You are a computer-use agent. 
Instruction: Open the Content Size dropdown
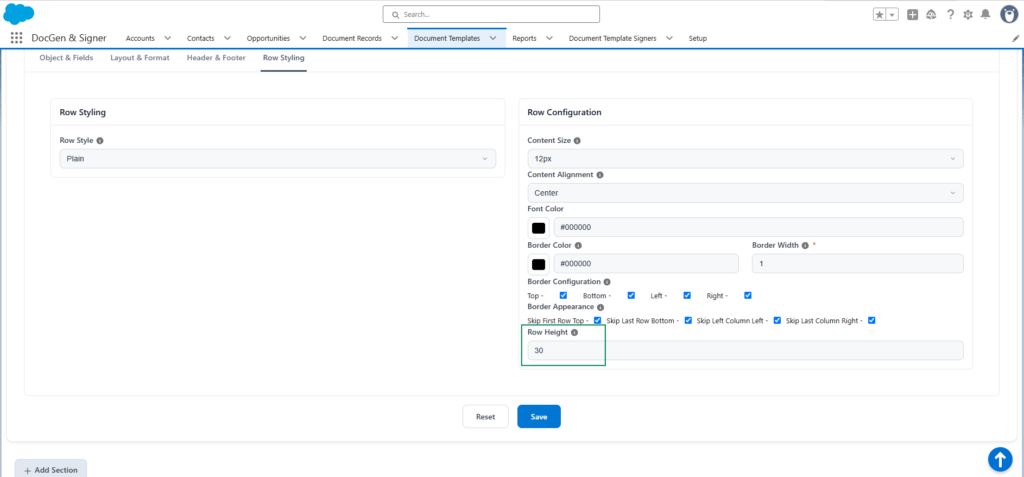tap(745, 159)
